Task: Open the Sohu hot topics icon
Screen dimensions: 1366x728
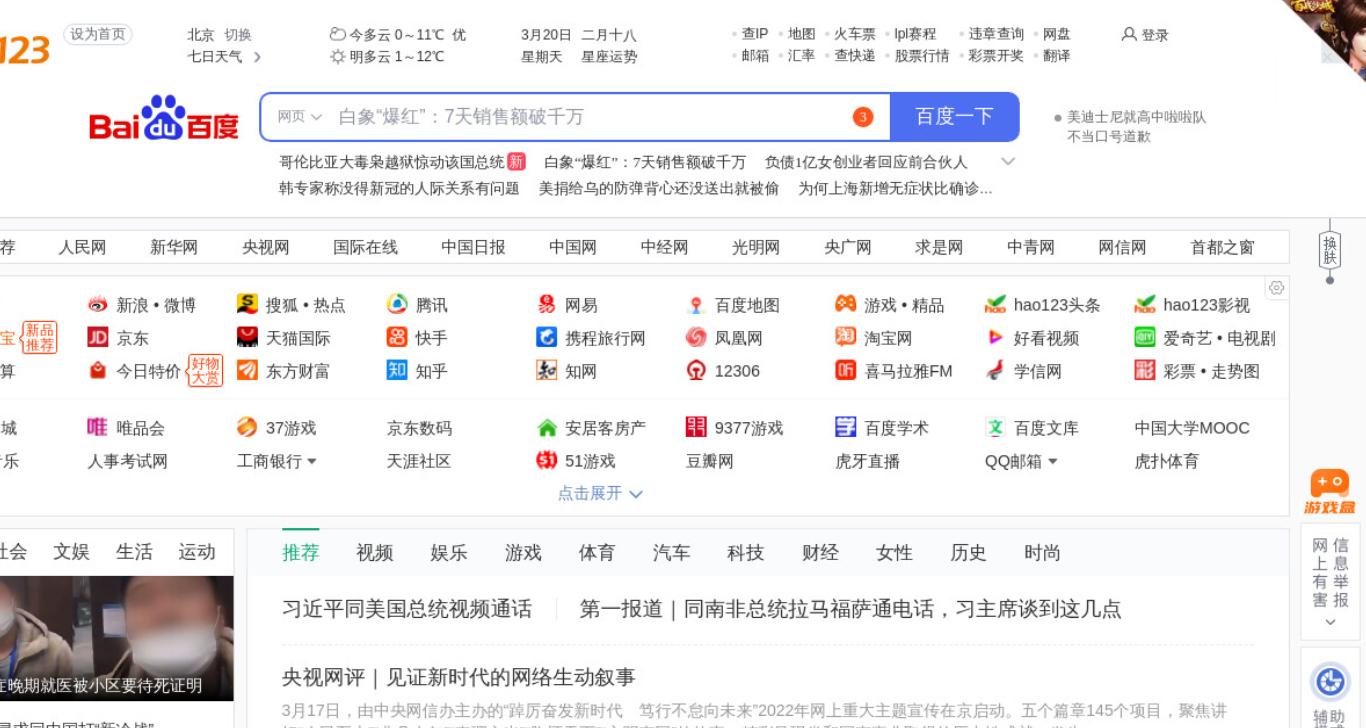Action: (246, 305)
